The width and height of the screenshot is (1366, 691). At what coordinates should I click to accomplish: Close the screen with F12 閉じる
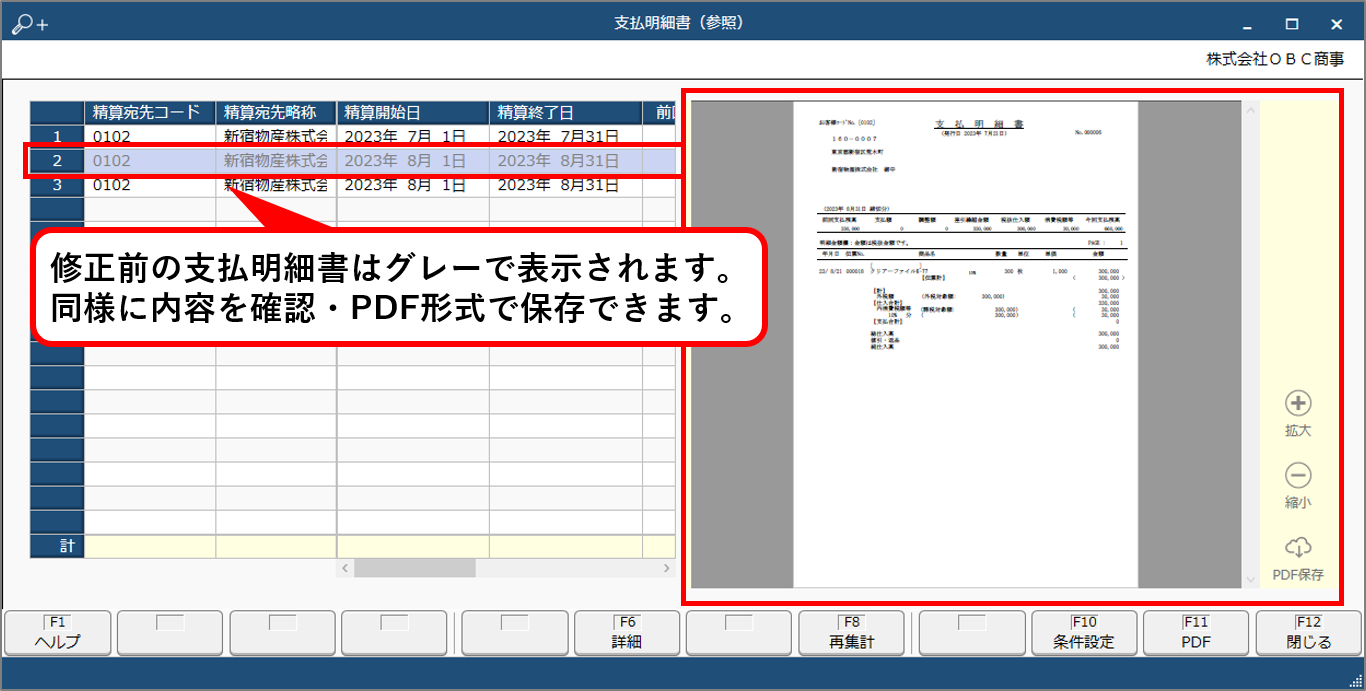coord(1309,633)
